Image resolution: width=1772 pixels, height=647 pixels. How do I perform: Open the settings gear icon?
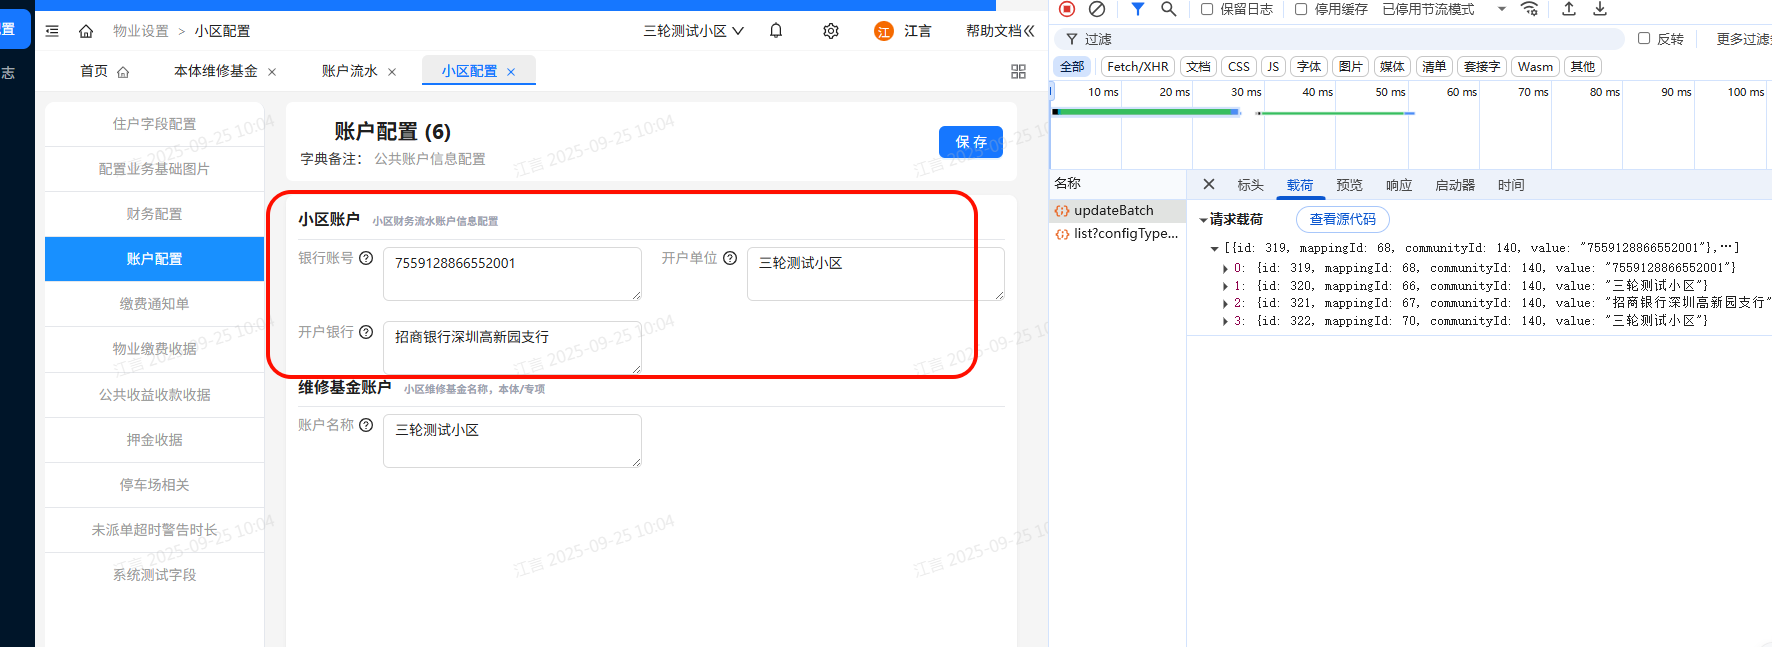point(831,31)
